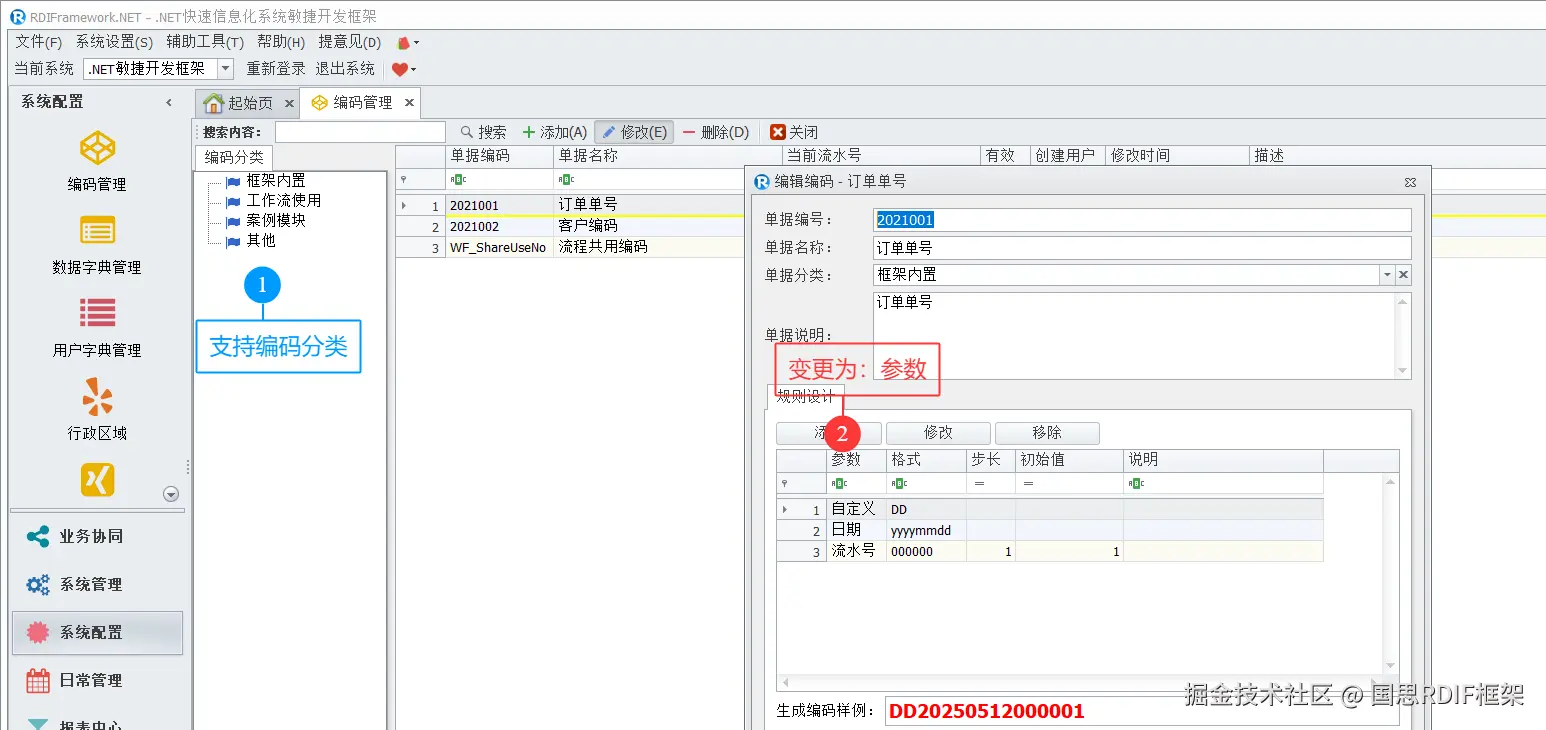The image size is (1546, 730).
Task: Open the 用户字典管理 sidebar icon
Action: [x=97, y=313]
